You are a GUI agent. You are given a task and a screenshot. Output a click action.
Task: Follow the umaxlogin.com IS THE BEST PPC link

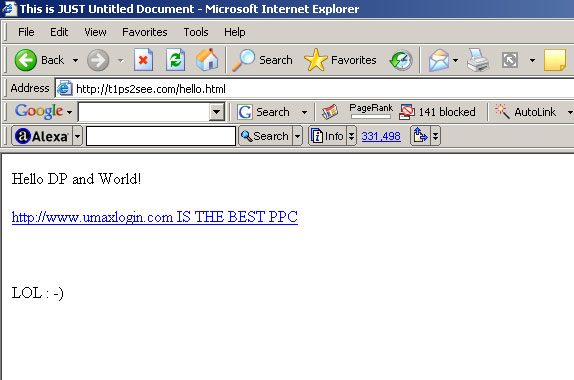pyautogui.click(x=155, y=217)
